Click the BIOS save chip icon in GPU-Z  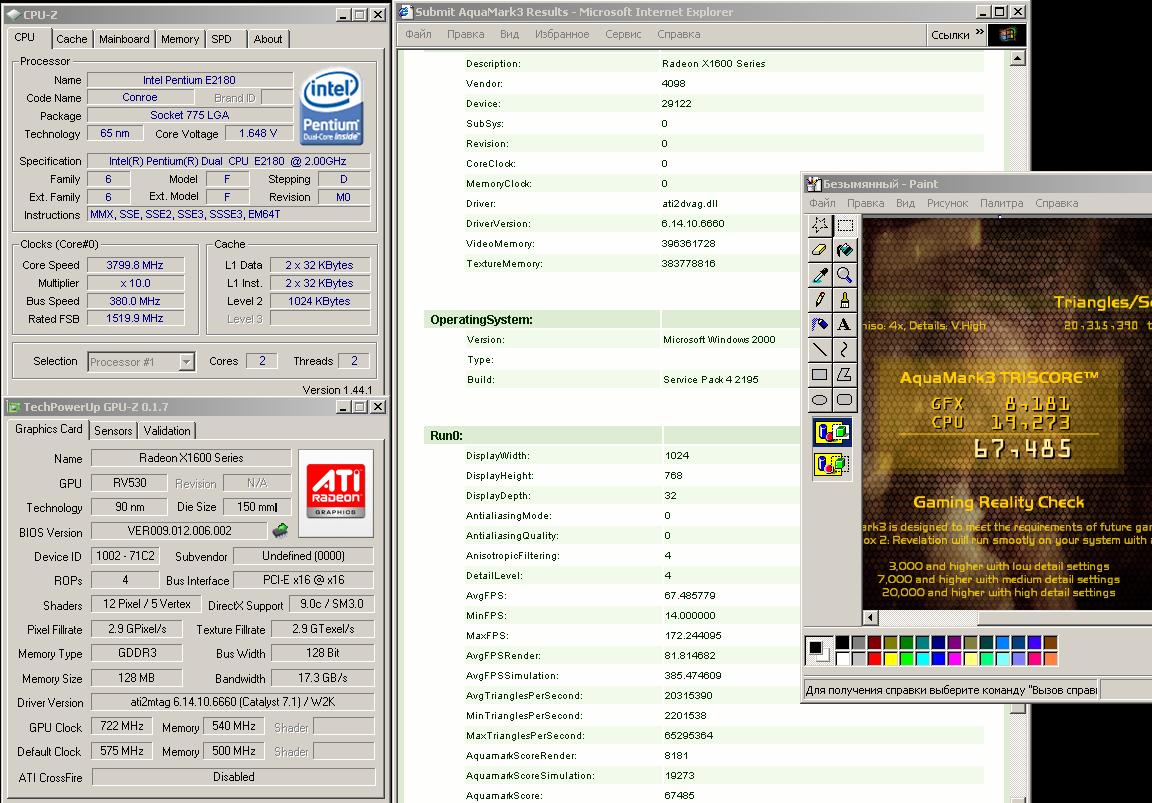[280, 530]
